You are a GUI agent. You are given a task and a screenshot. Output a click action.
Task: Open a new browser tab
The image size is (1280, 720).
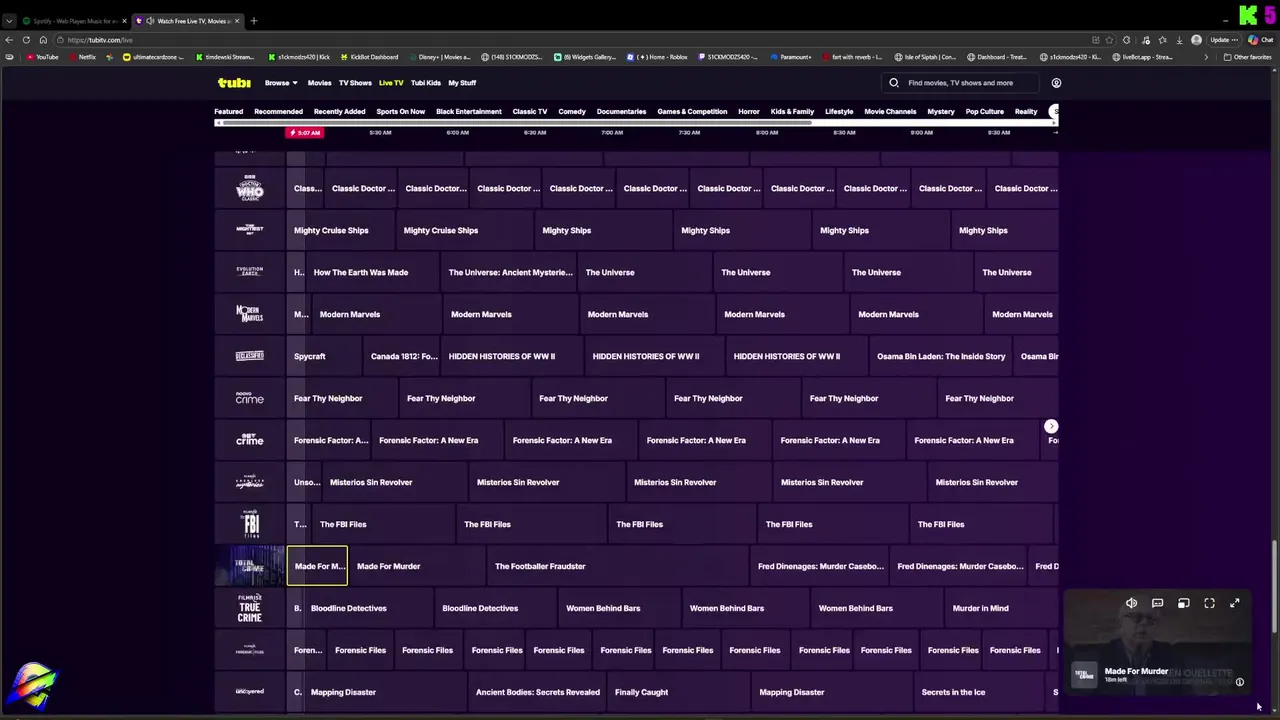click(x=254, y=21)
